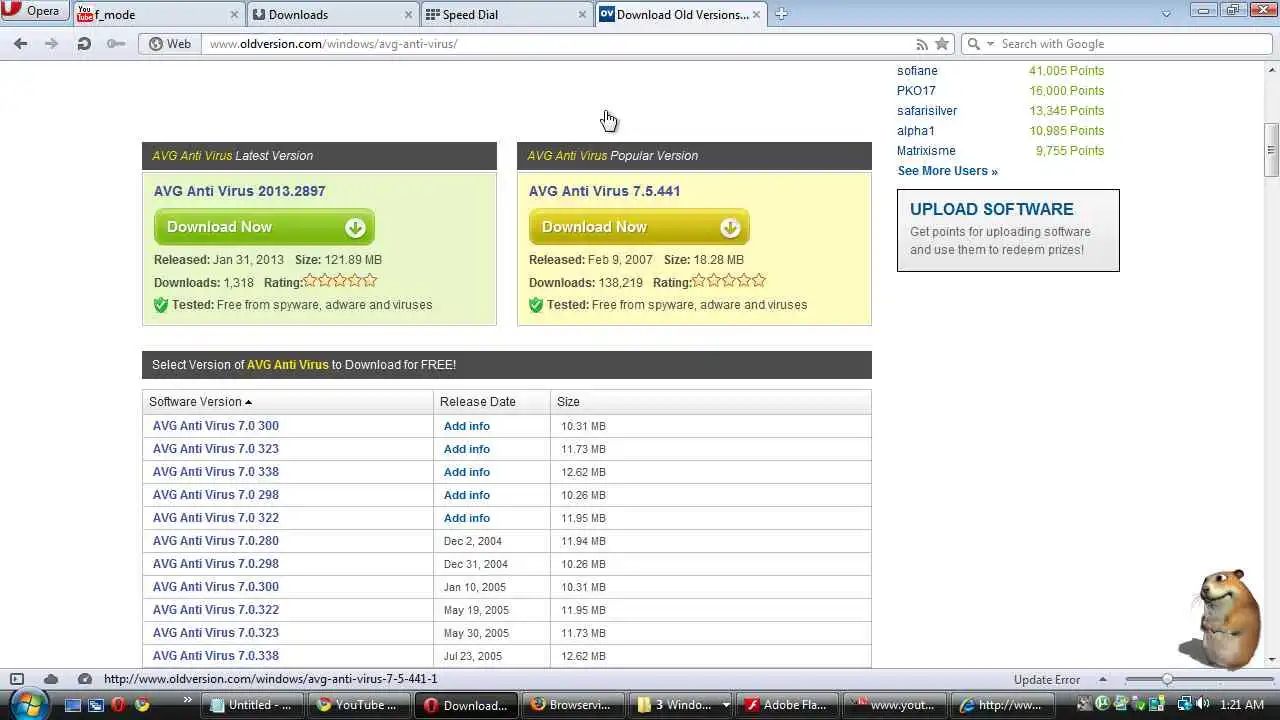Click the search magnifier icon
1280x720 pixels.
(974, 44)
